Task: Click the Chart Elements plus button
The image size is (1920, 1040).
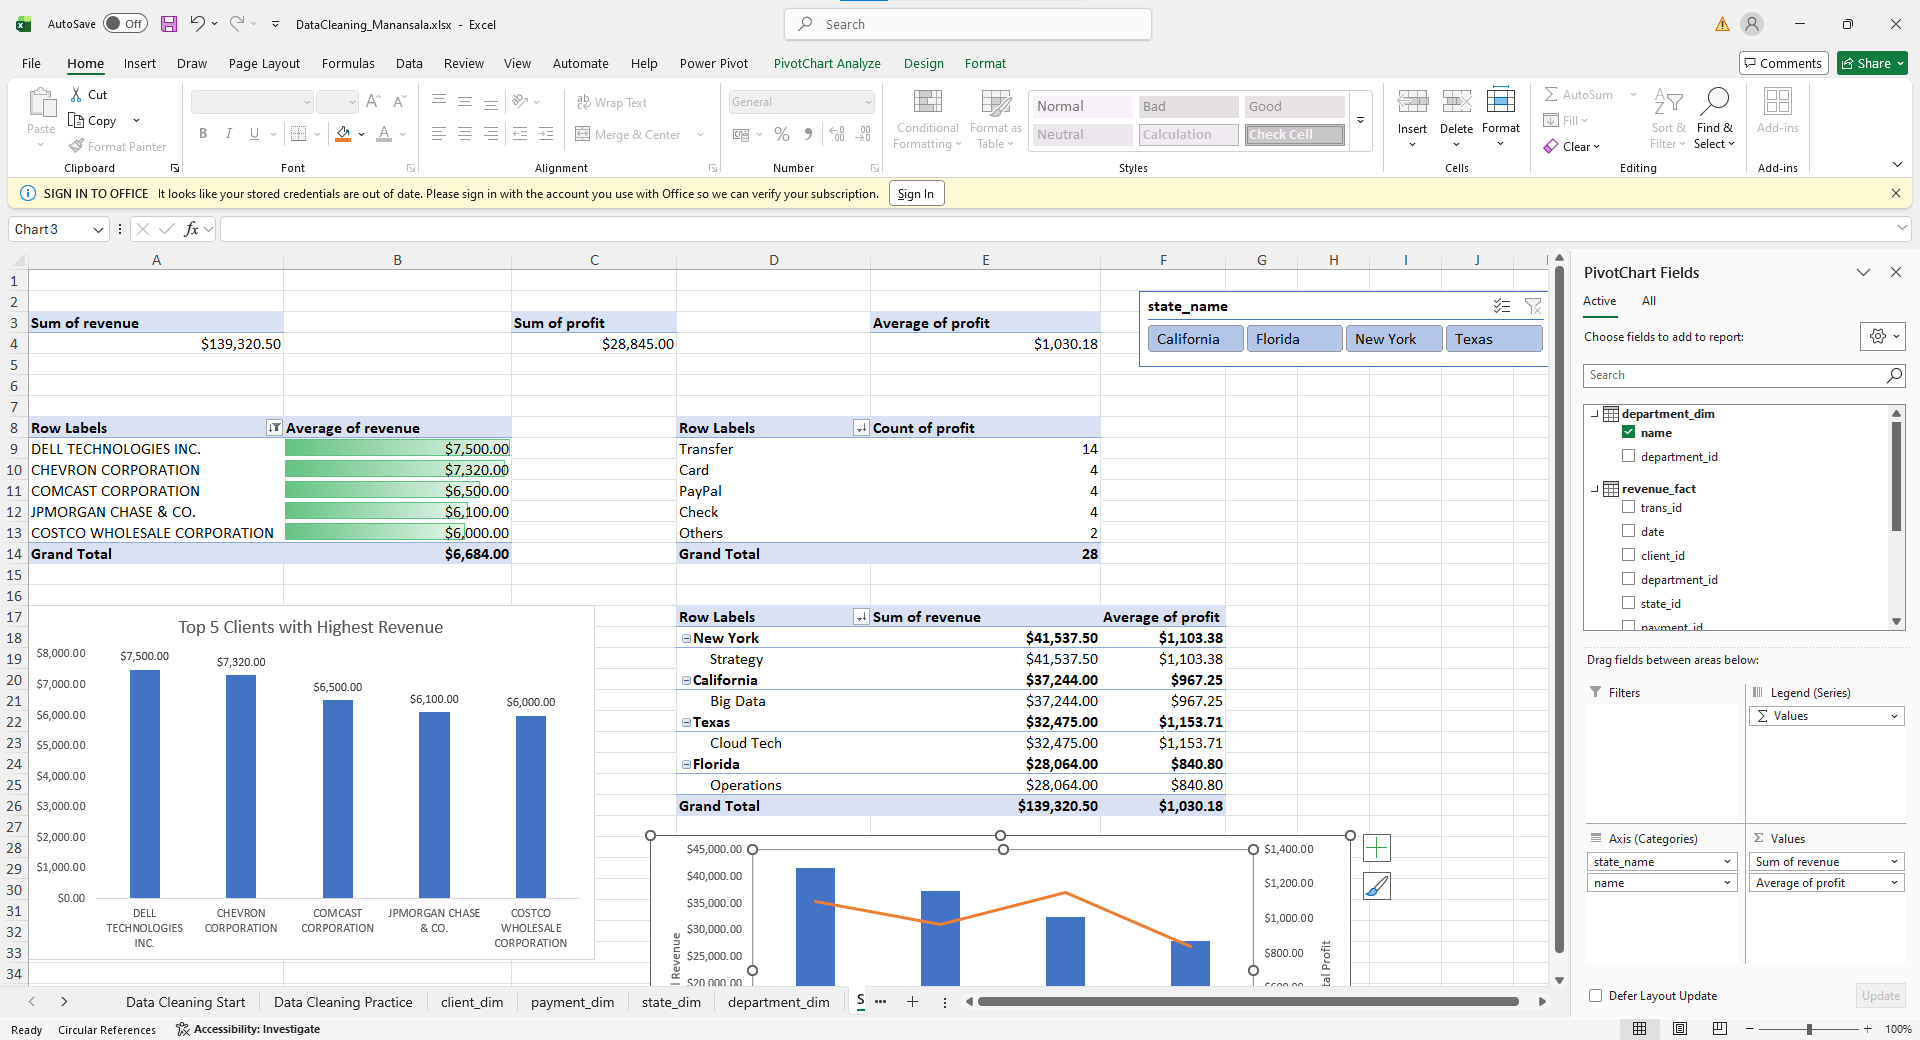Action: coord(1377,848)
